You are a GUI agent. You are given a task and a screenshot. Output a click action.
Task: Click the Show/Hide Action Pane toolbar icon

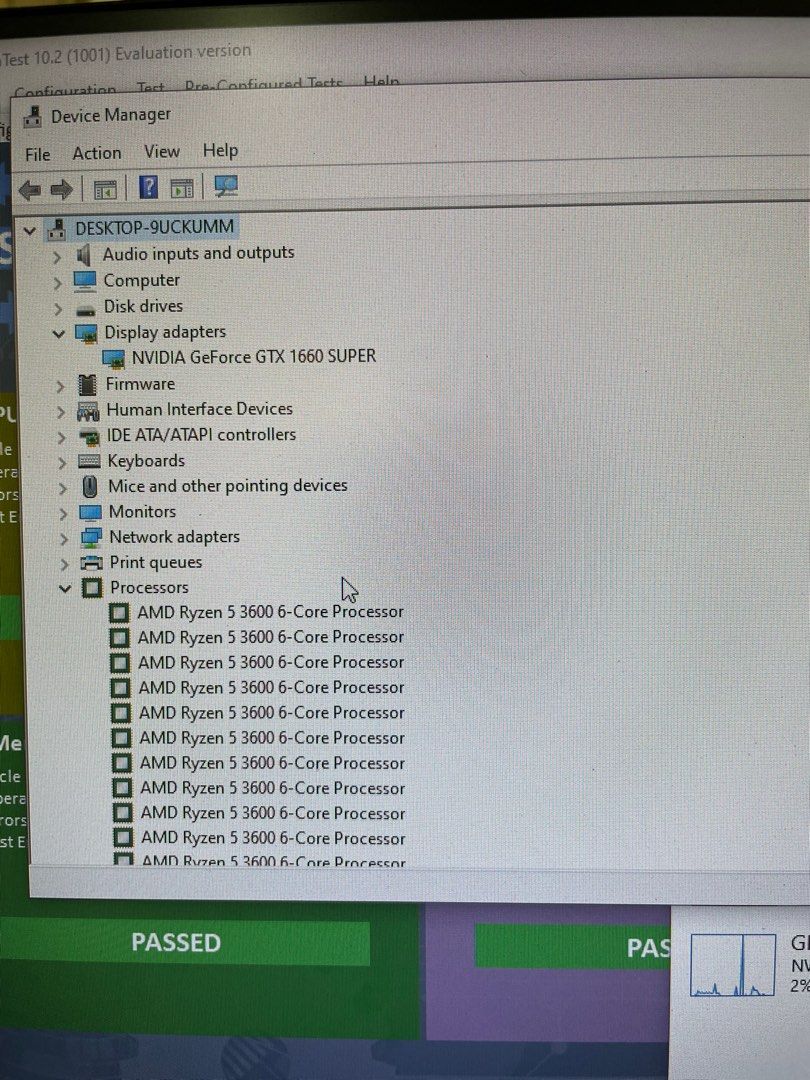182,188
